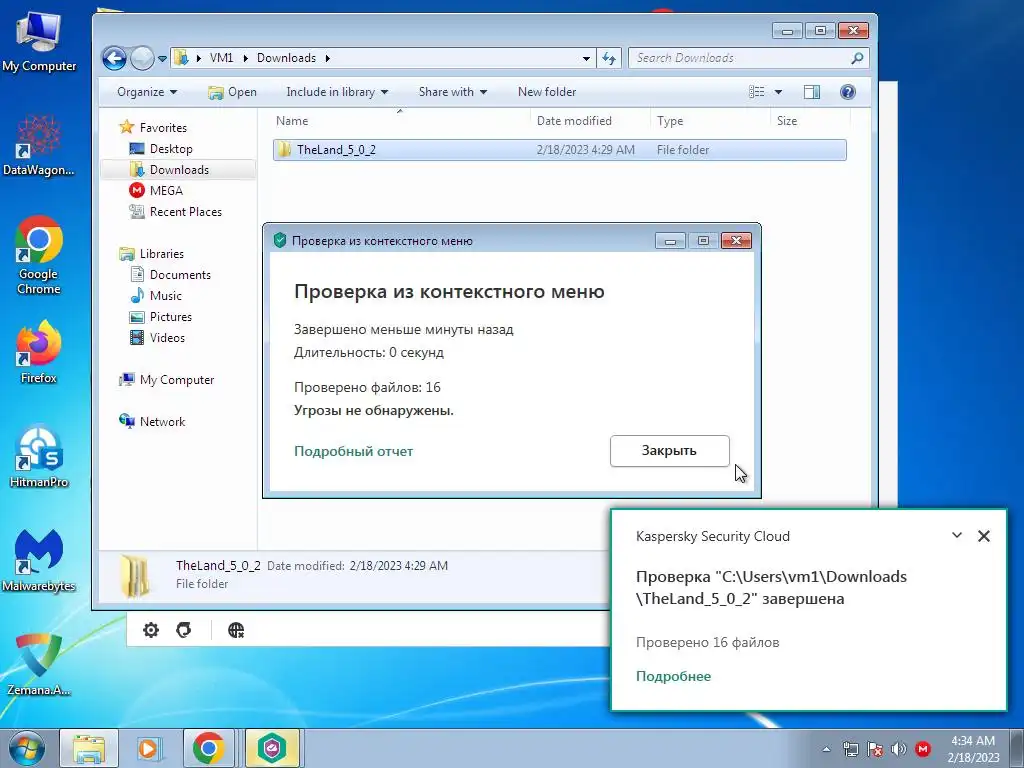
Task: Expand the view options dropdown arrow
Action: [778, 92]
